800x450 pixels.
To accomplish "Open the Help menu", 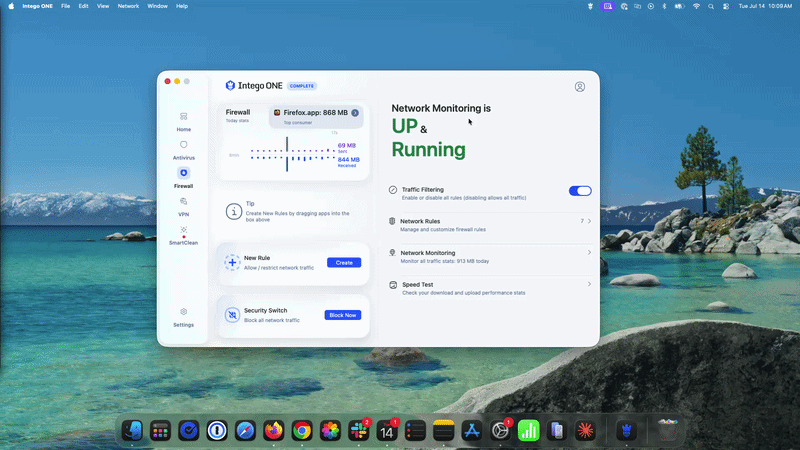I will [x=182, y=6].
